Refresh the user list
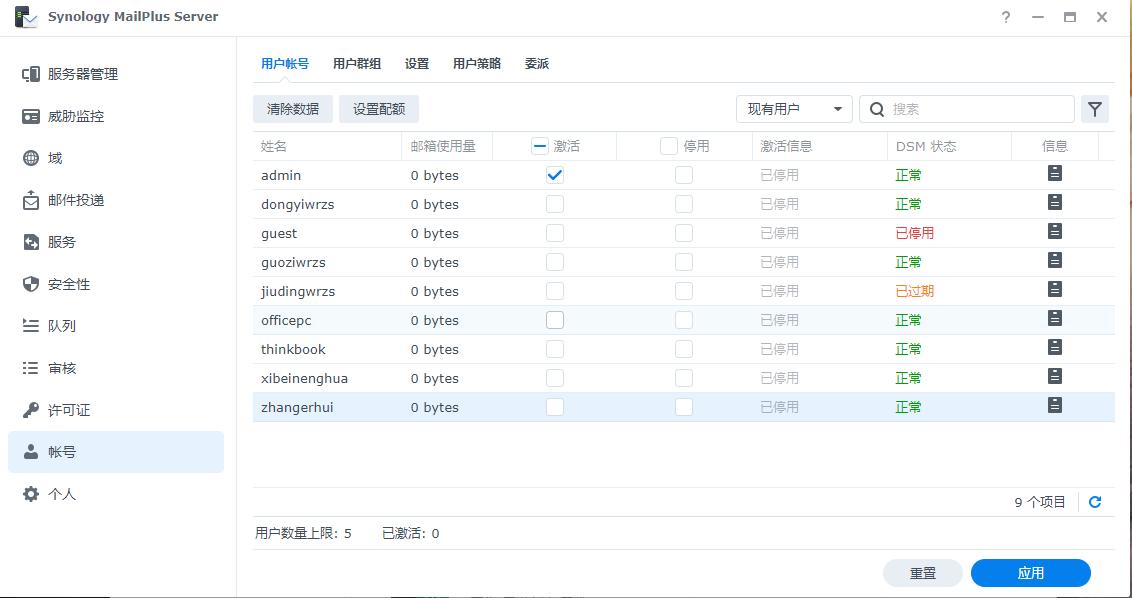Viewport: 1132px width, 598px height. coord(1094,502)
